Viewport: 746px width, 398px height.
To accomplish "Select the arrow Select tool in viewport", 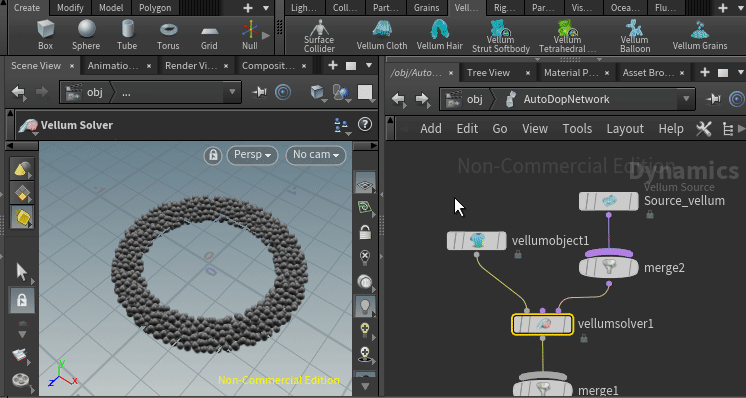I will point(21,272).
